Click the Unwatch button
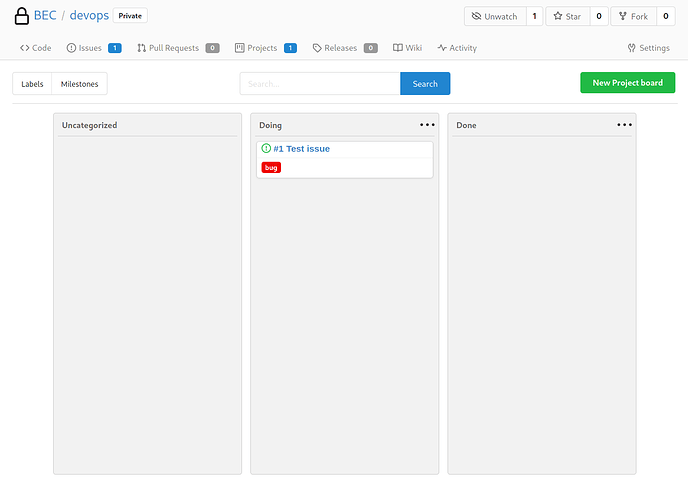 tap(495, 16)
